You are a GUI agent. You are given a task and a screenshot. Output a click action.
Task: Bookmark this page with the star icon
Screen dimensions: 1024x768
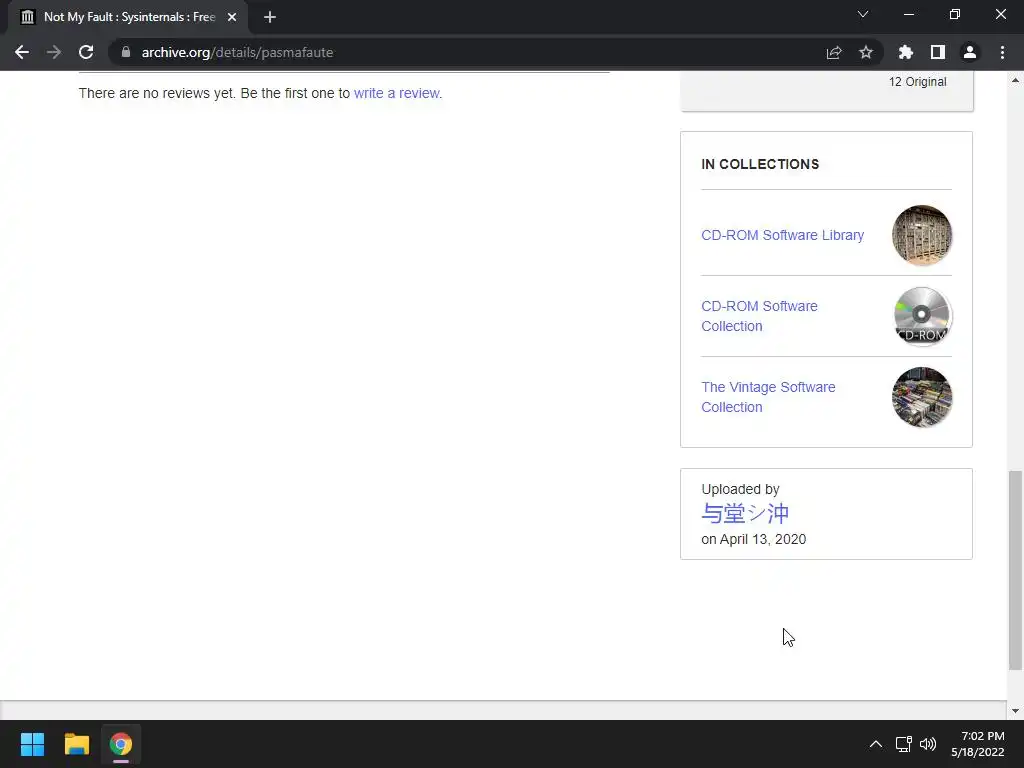tap(866, 52)
